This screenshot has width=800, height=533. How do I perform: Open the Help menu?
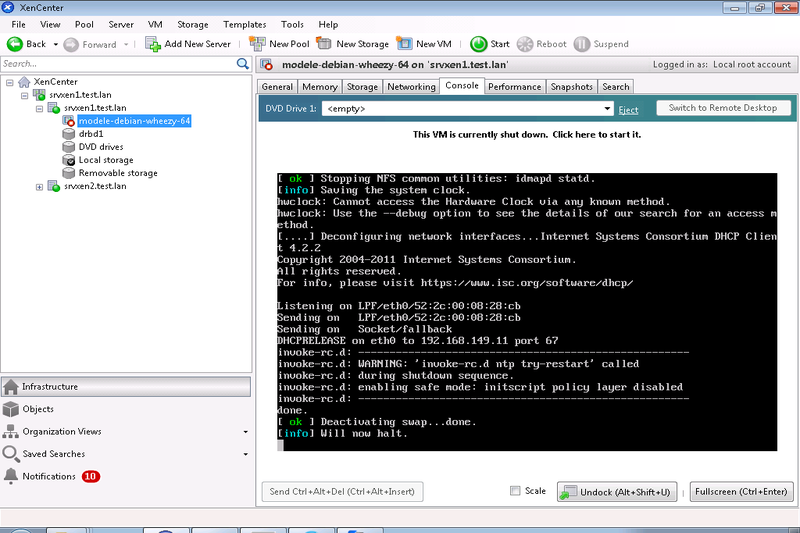point(328,24)
